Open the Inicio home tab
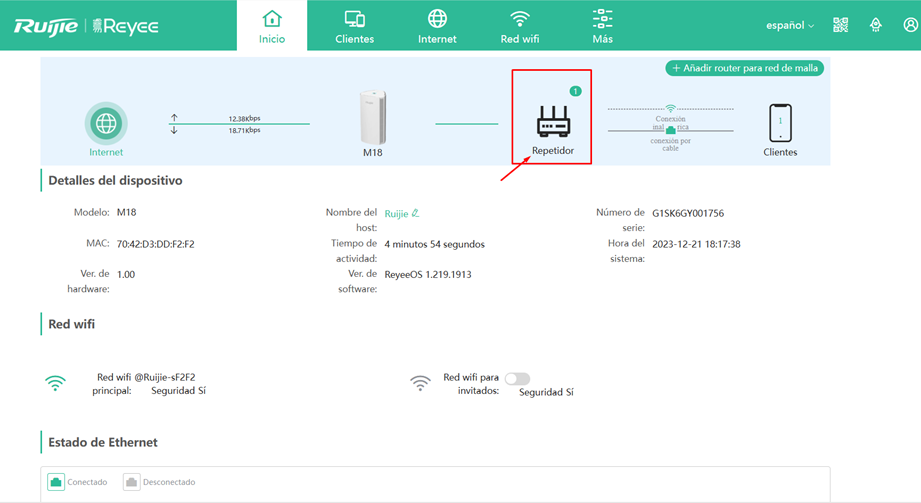 click(x=272, y=26)
